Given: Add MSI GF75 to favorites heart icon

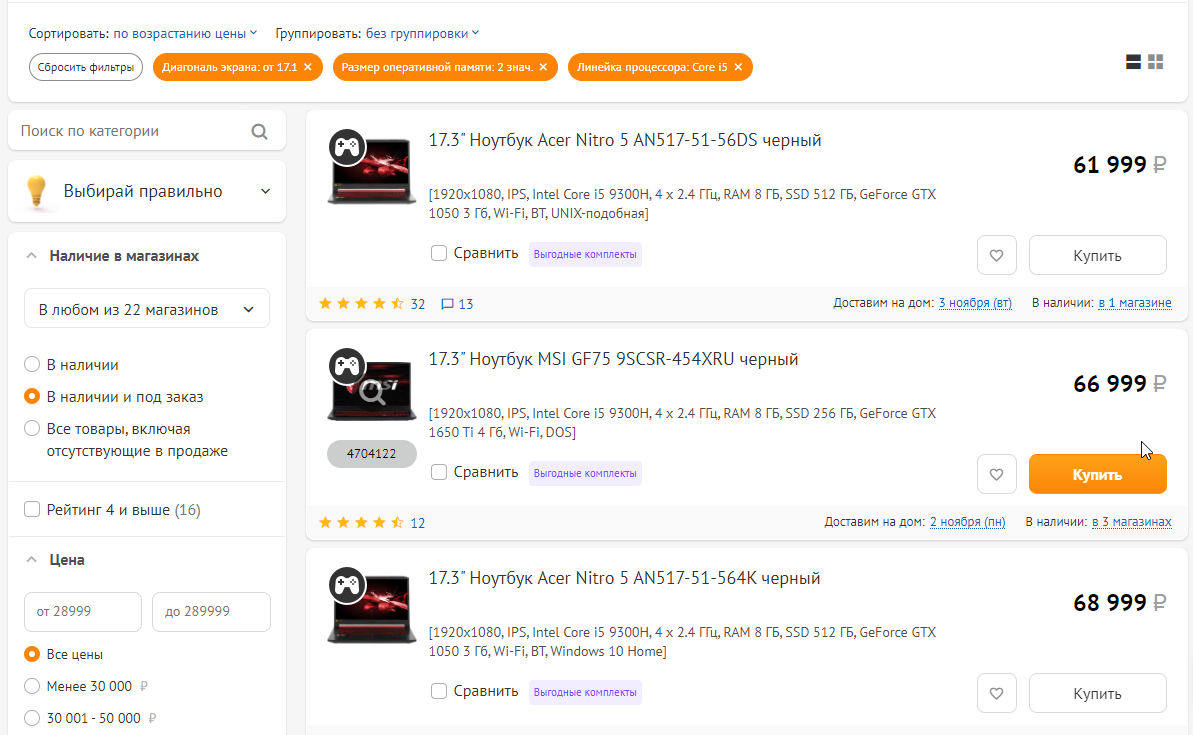Looking at the screenshot, I should (x=997, y=475).
